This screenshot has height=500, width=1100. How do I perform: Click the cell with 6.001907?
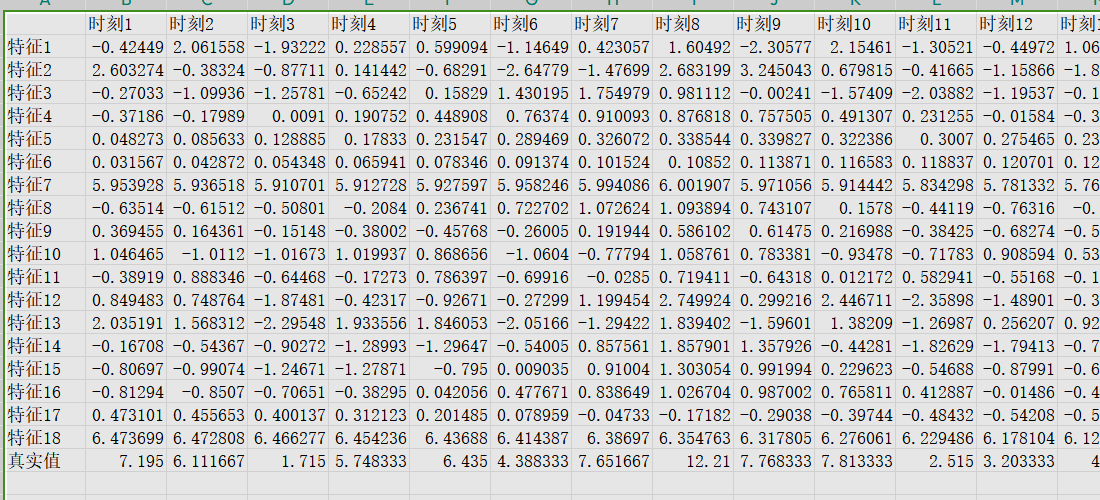coord(692,185)
